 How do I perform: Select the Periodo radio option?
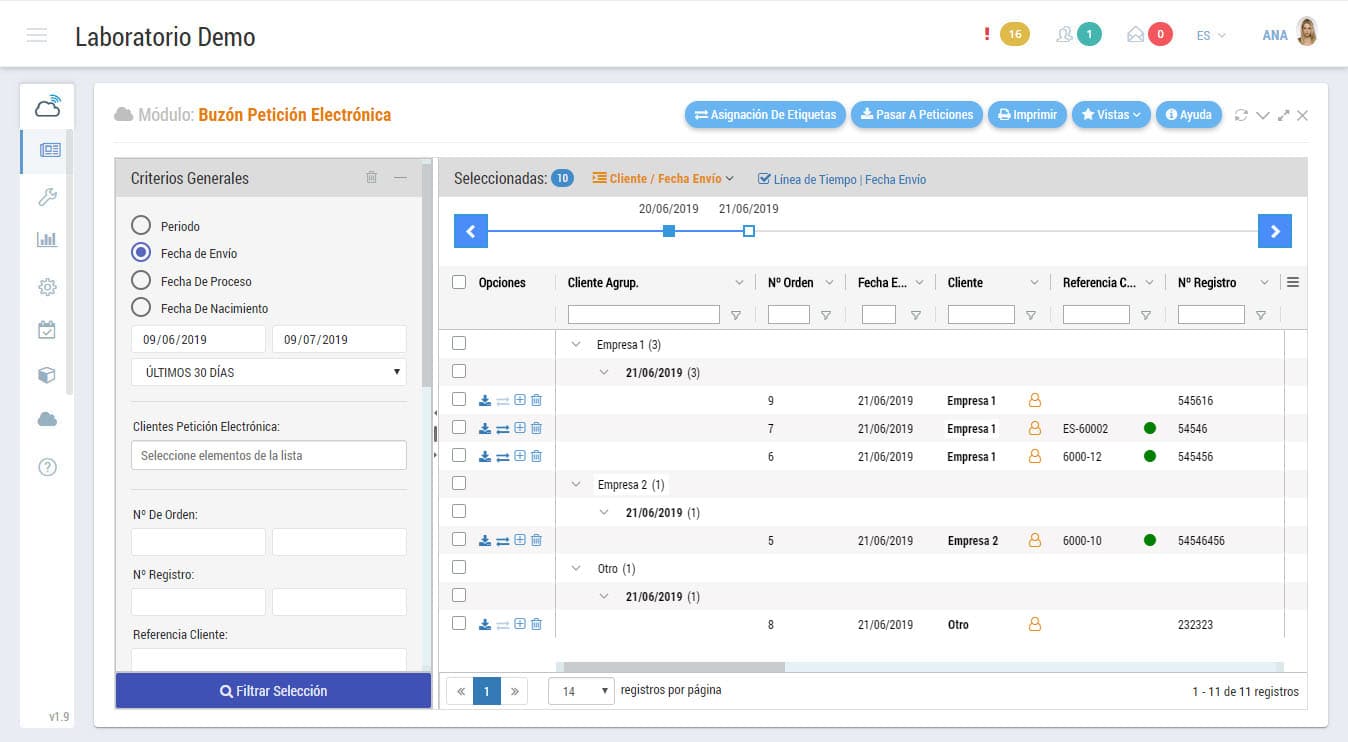(x=141, y=226)
